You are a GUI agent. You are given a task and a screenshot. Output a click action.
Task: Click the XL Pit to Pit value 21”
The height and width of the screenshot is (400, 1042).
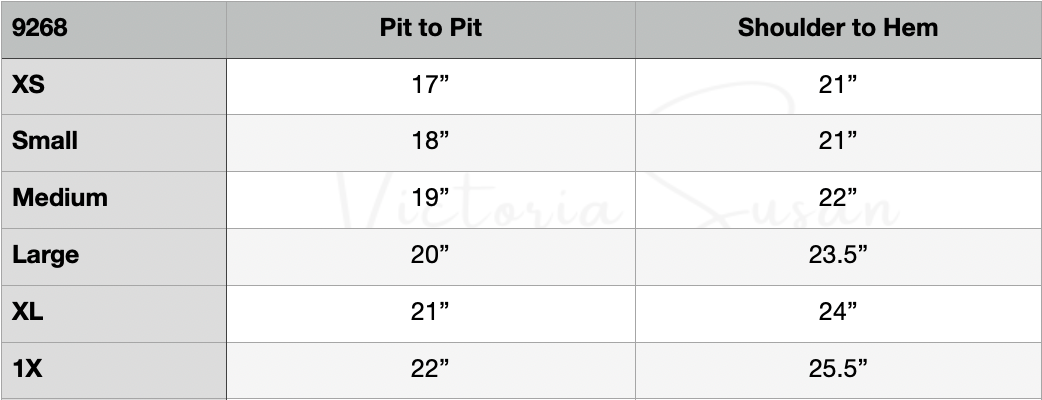(431, 312)
